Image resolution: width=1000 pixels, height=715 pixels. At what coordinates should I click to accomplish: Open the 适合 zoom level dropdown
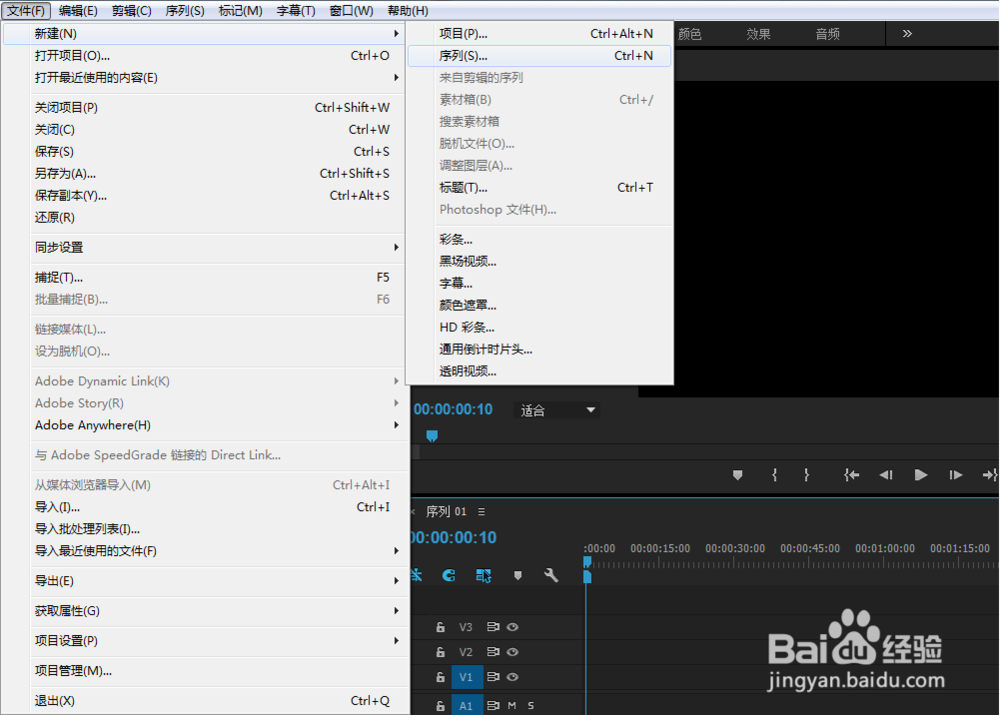(x=557, y=410)
